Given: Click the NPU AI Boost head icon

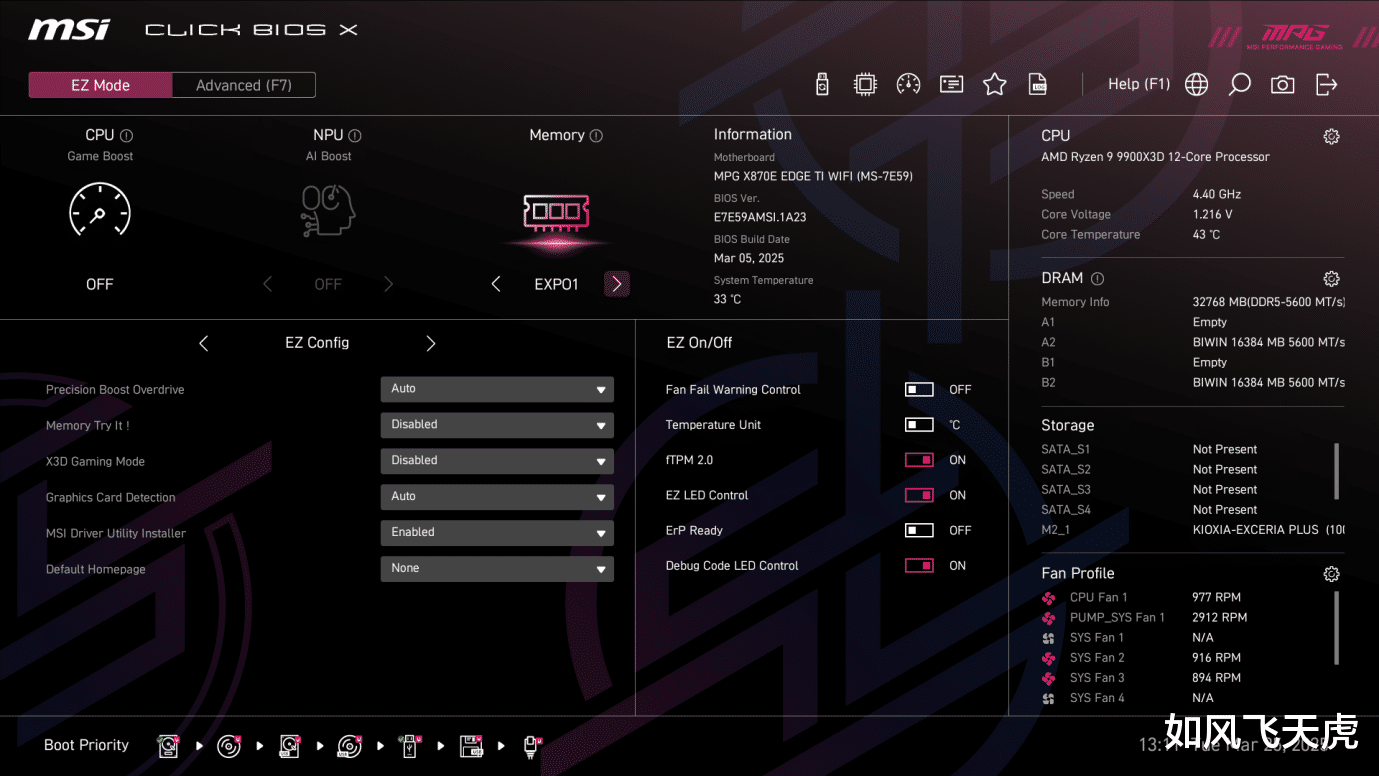Looking at the screenshot, I should (x=328, y=211).
